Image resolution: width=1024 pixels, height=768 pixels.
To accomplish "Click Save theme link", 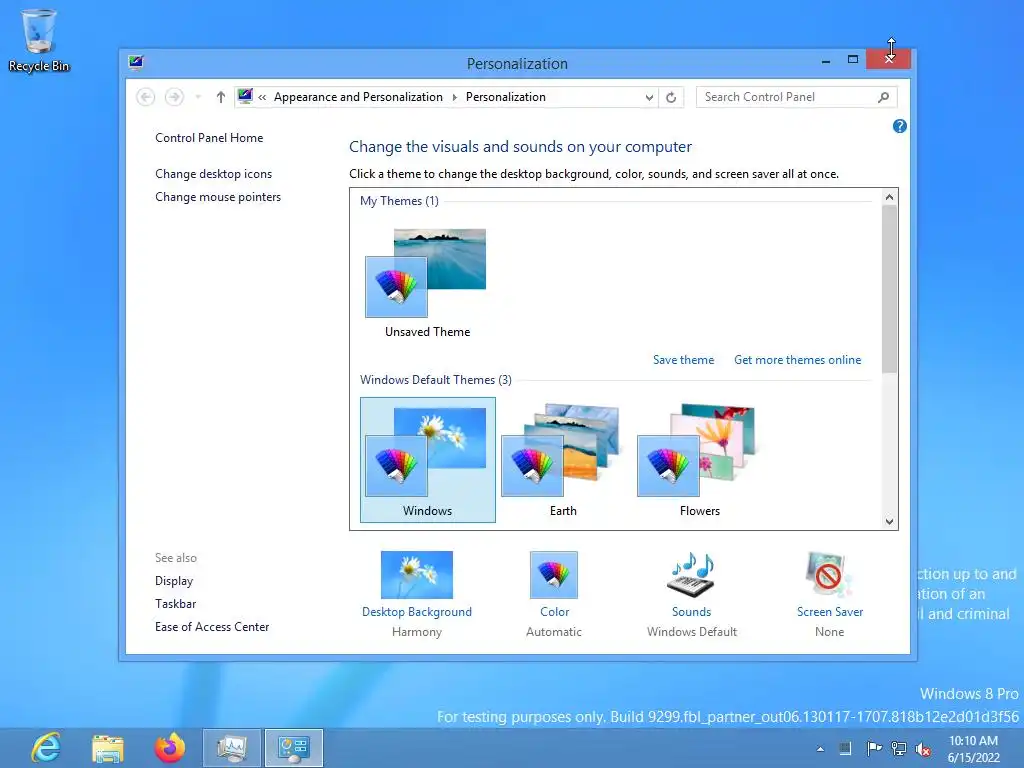I will [683, 360].
